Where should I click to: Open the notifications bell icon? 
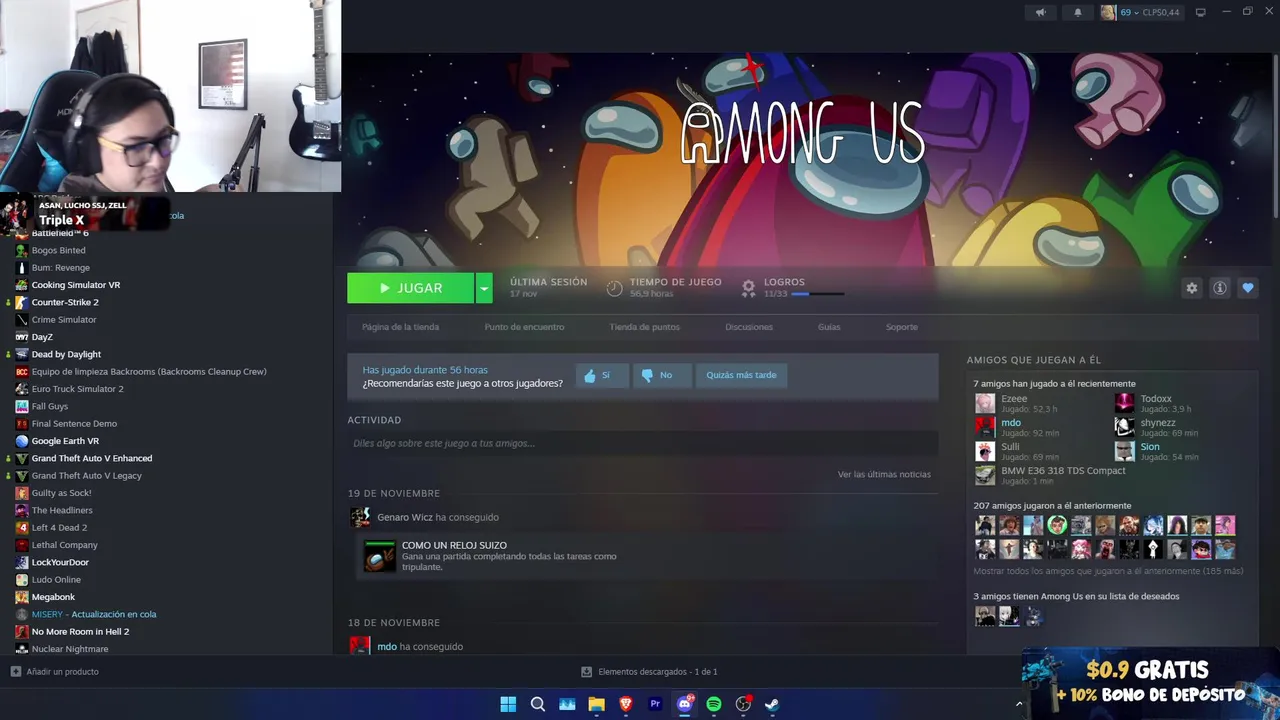tap(1078, 12)
